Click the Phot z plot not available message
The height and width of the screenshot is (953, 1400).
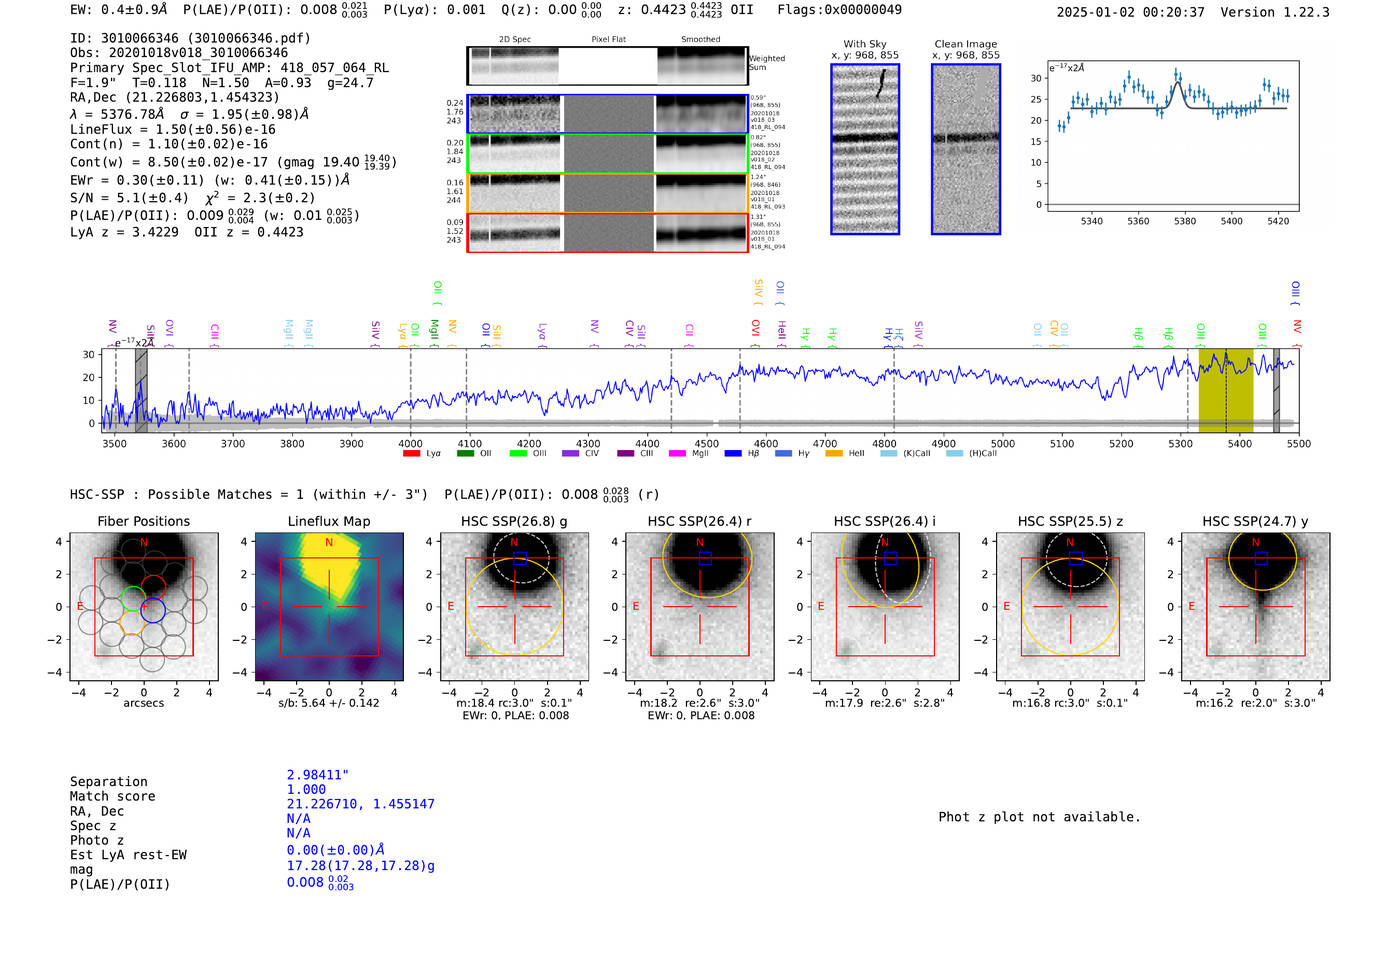click(1039, 817)
